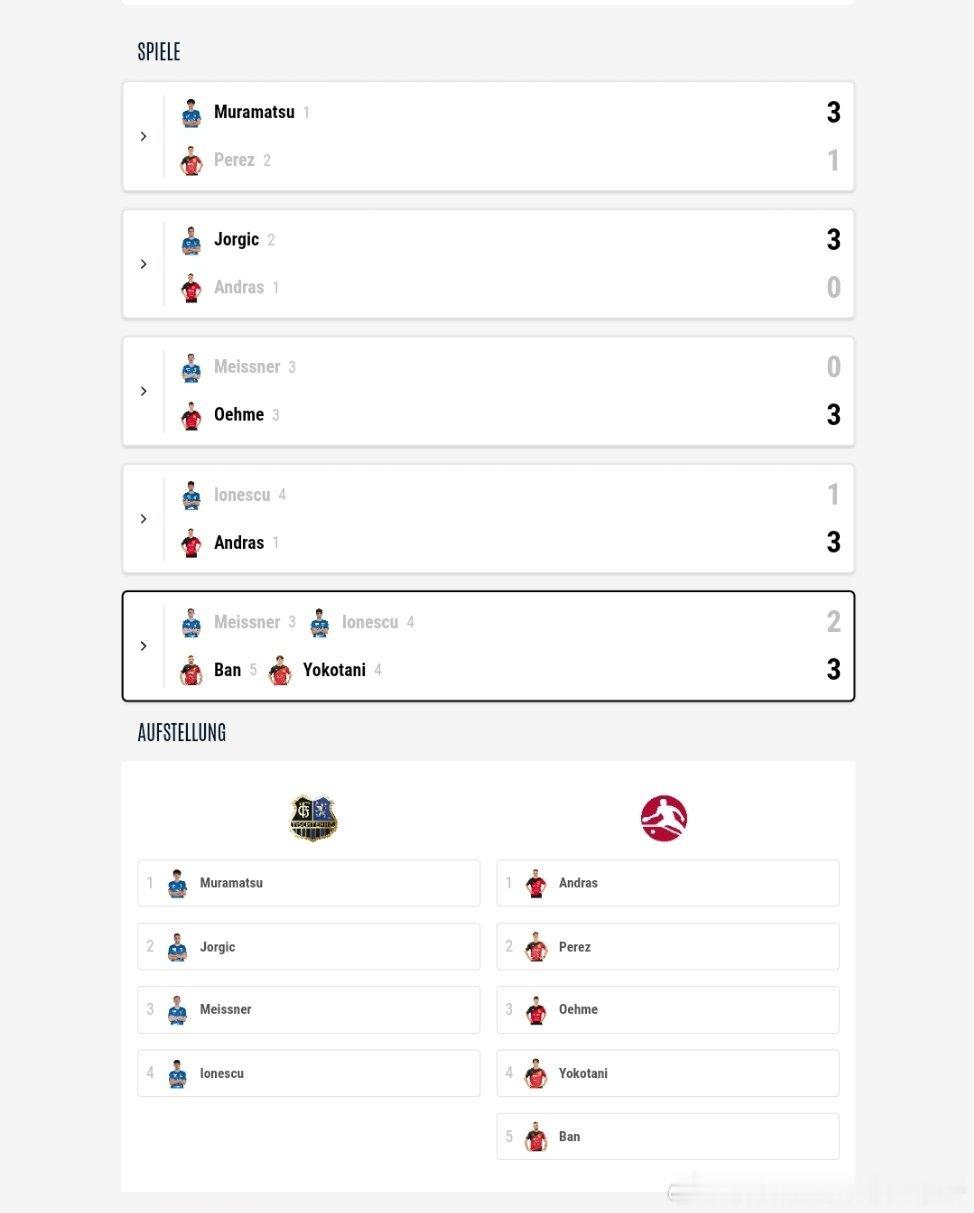
Task: Click Jorgic's player avatar in second match
Action: (191, 241)
